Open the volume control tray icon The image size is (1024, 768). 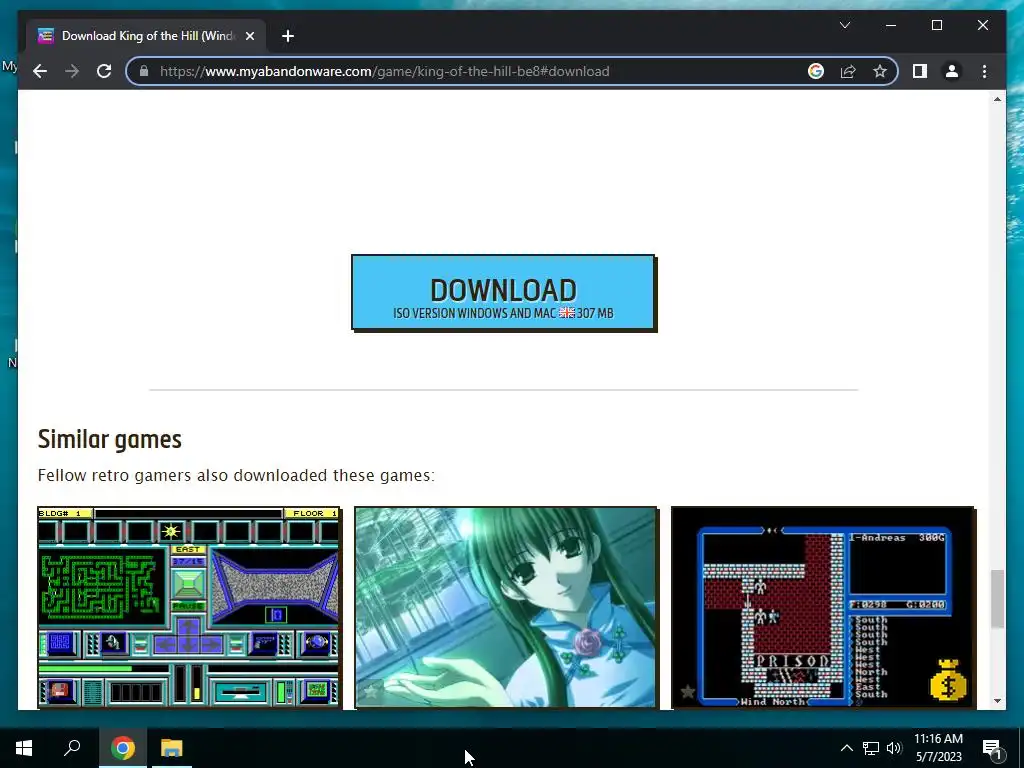(894, 748)
